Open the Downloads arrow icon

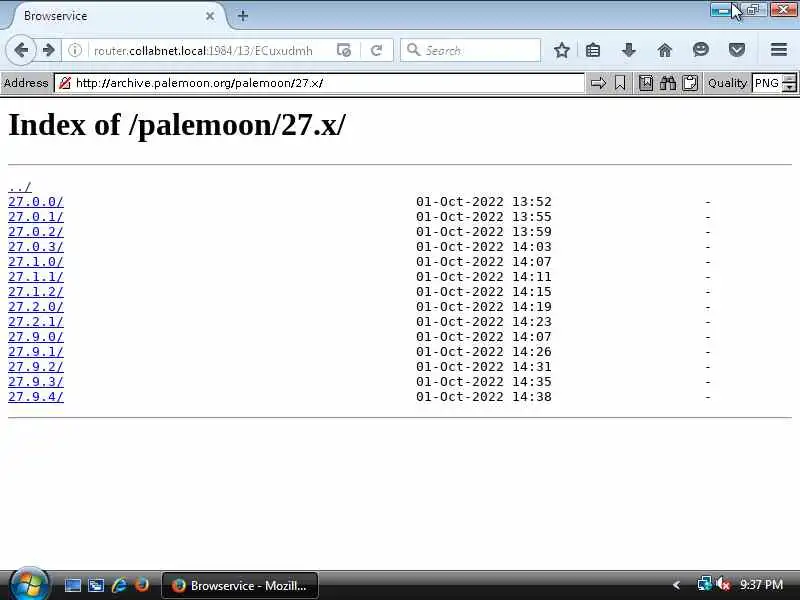point(629,50)
